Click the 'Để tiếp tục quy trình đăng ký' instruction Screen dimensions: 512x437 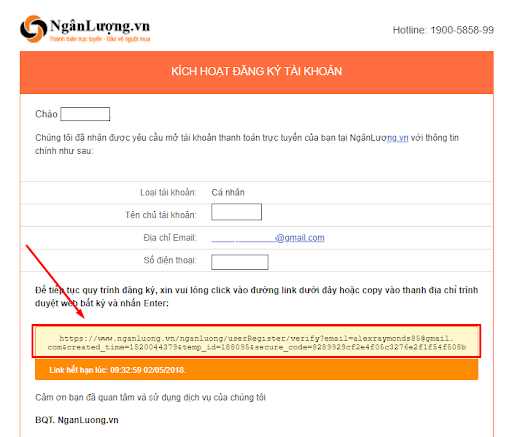257,297
